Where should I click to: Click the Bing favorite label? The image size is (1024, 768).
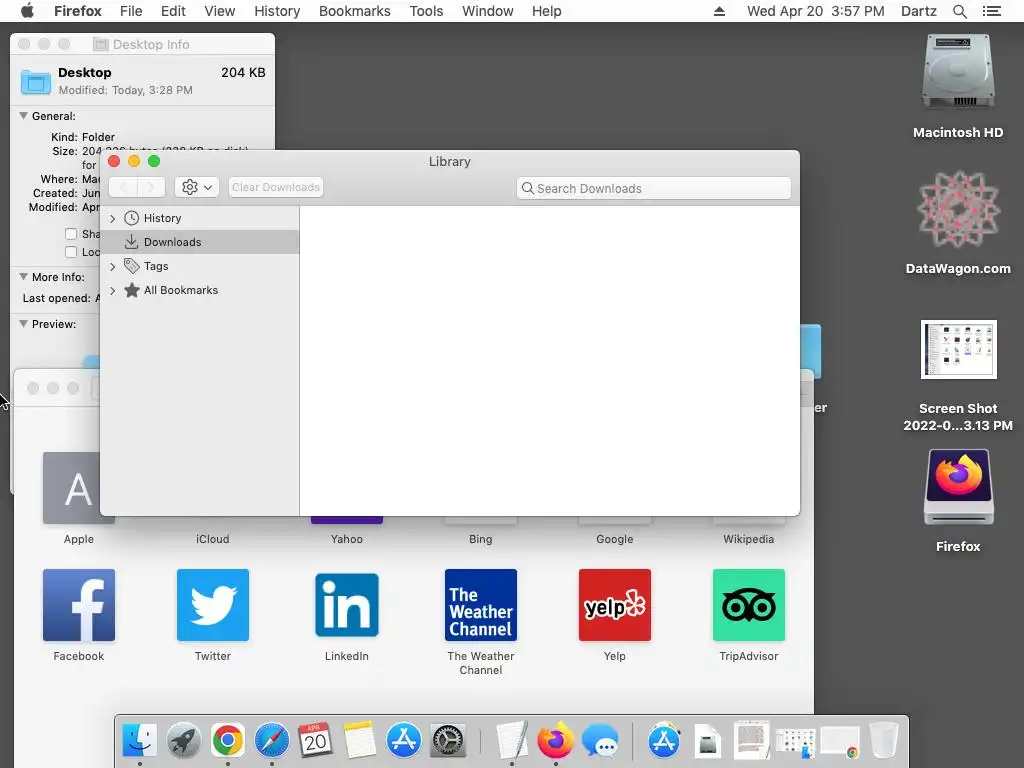(481, 539)
